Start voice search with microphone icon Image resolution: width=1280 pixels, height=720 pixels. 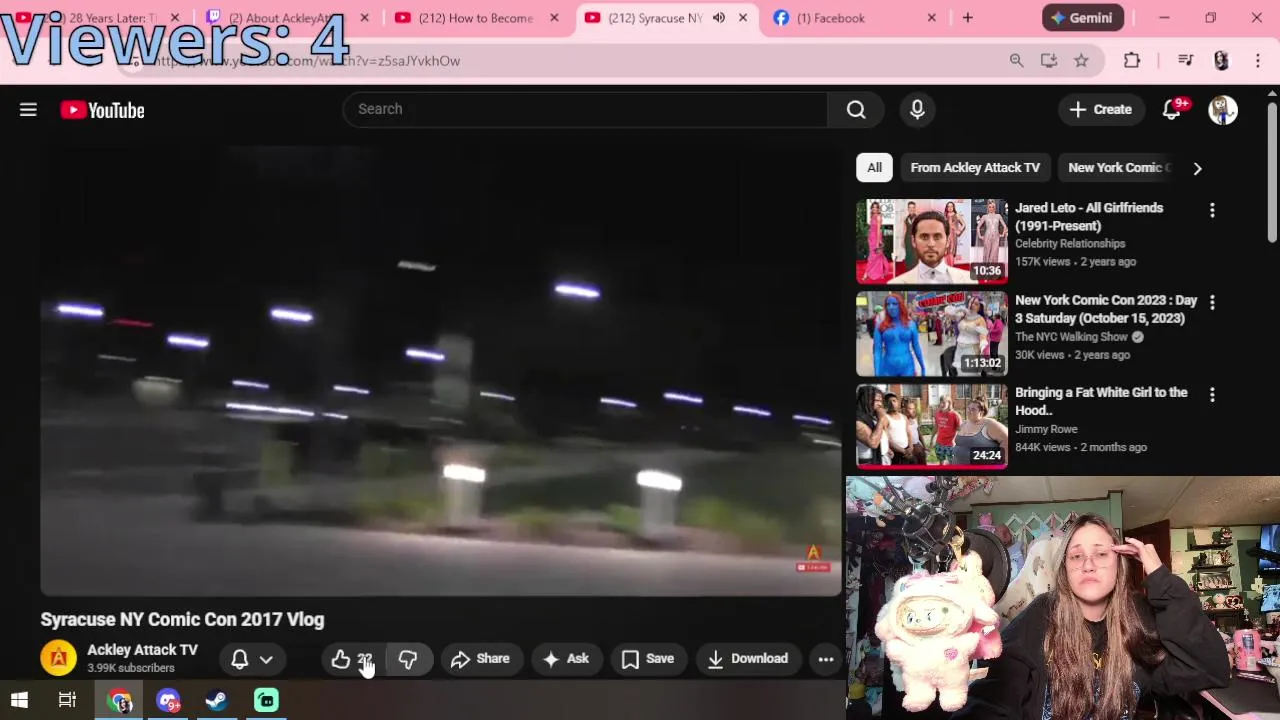[917, 109]
